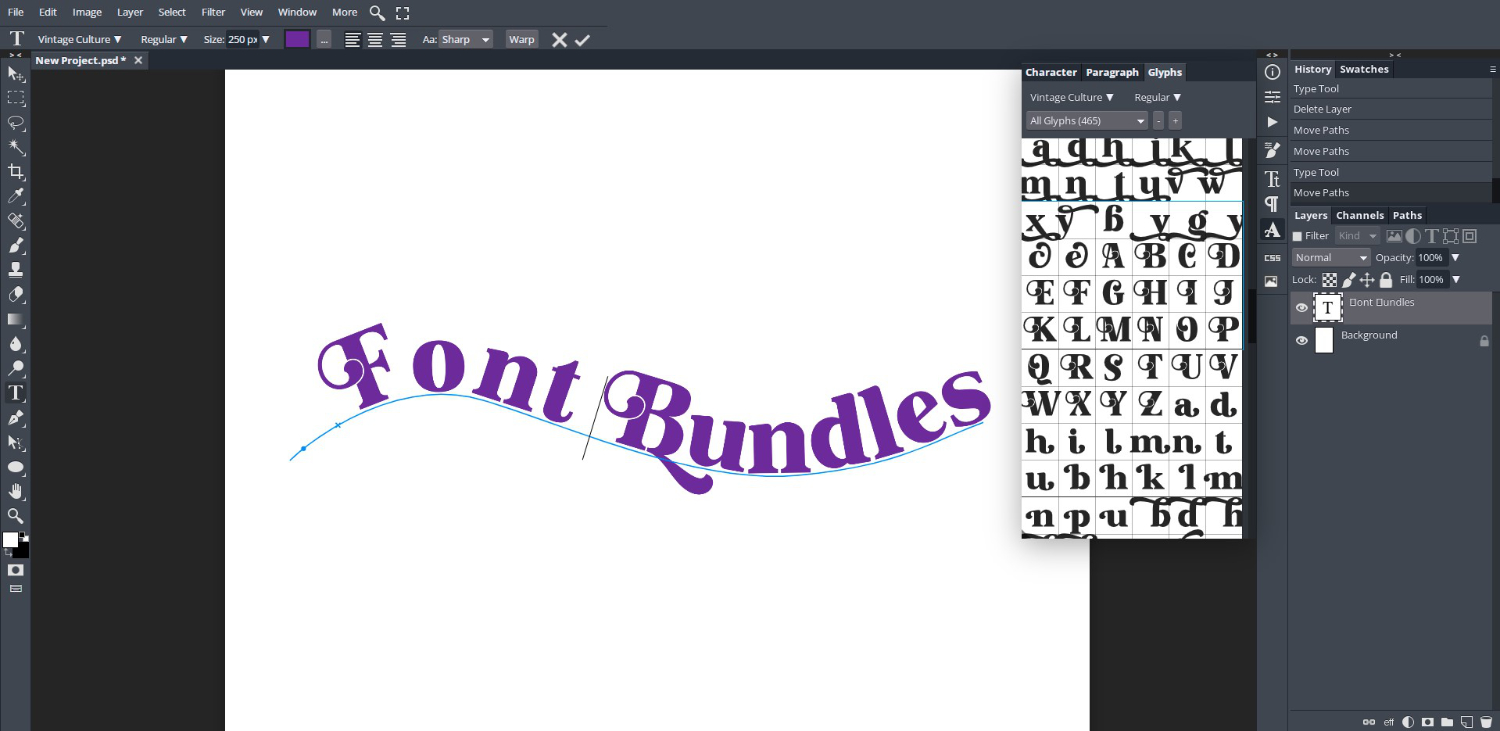Select the Path Select tool
The width and height of the screenshot is (1500, 731).
click(x=16, y=442)
